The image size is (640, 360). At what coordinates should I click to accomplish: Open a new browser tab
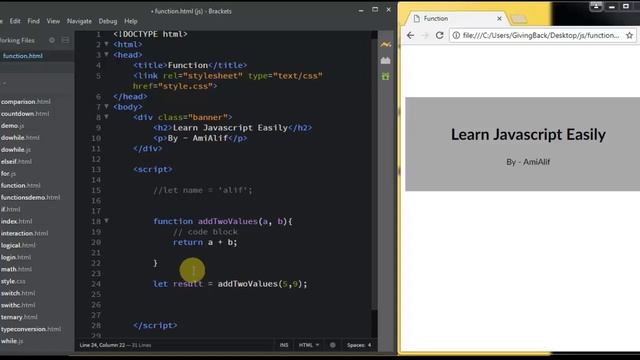click(519, 19)
